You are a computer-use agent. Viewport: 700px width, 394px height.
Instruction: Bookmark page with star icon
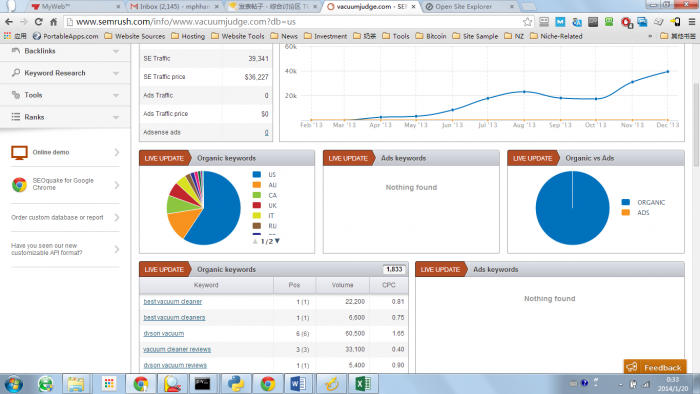527,21
